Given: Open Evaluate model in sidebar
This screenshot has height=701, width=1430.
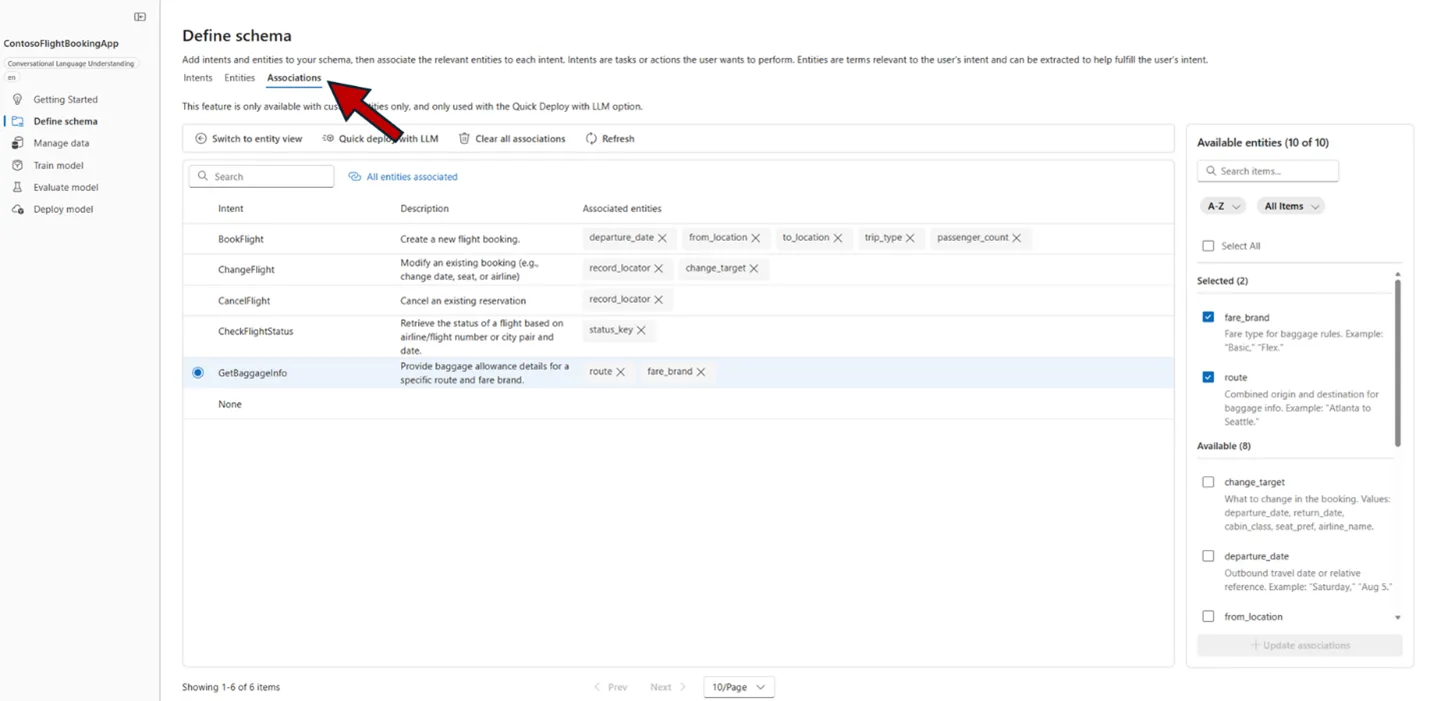Looking at the screenshot, I should point(65,187).
